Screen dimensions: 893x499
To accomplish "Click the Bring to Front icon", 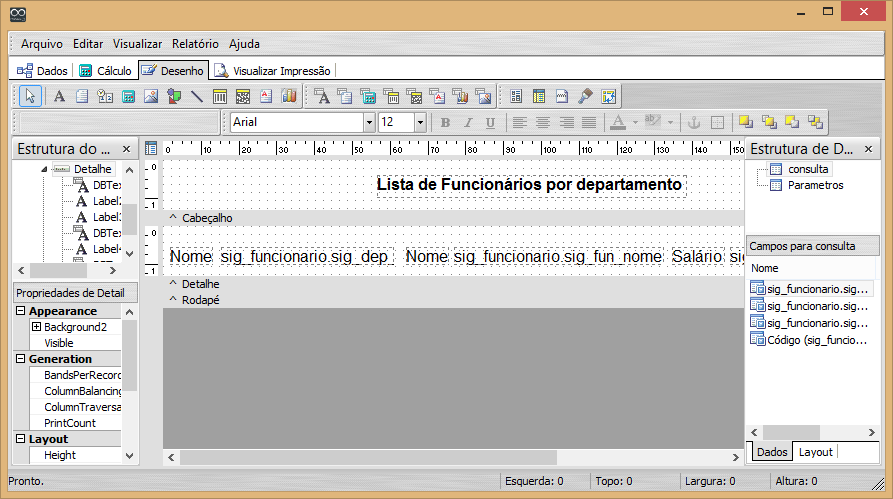I will coord(745,122).
